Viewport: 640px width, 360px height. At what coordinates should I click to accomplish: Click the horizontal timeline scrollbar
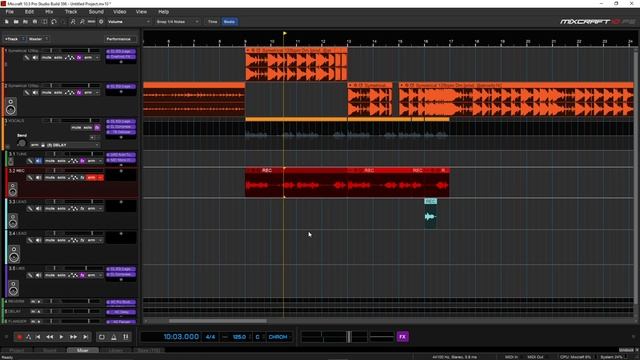coord(218,321)
